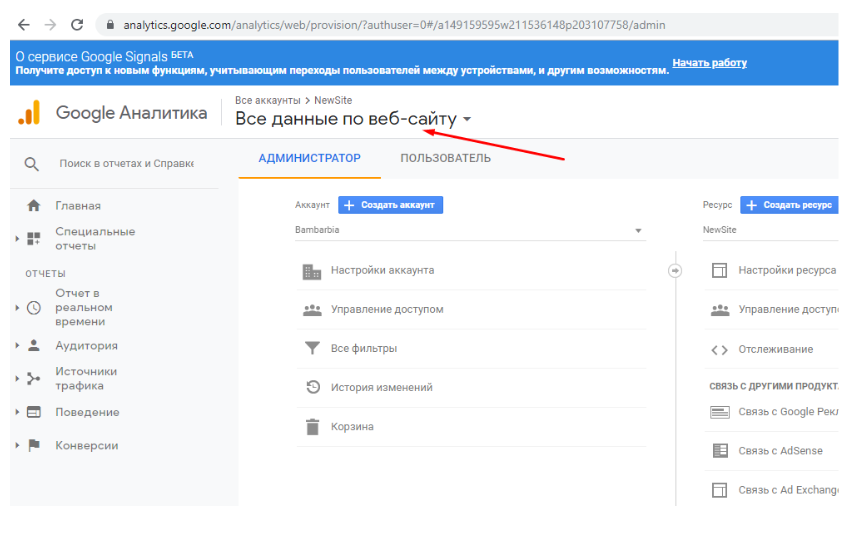
Task: Click the Аудитория person icon
Action: pos(34,345)
